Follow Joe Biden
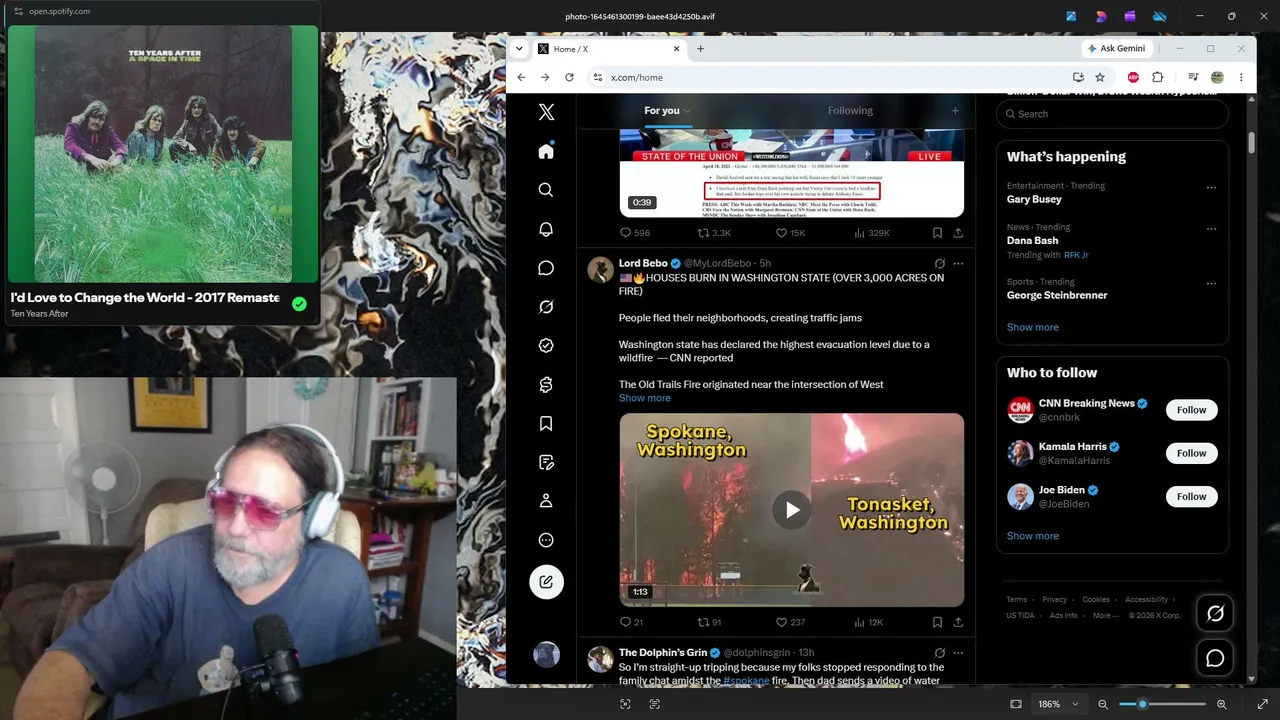The width and height of the screenshot is (1280, 720). tap(1191, 496)
